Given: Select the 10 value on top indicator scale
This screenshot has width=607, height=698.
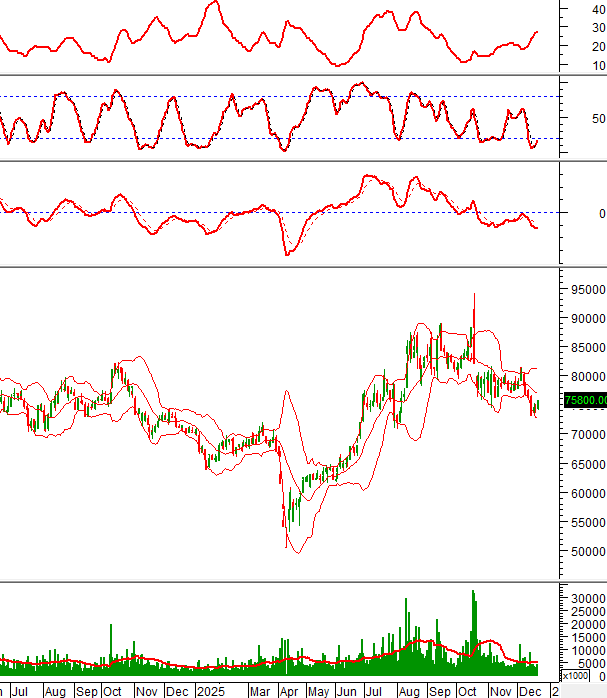Looking at the screenshot, I should pos(598,65).
